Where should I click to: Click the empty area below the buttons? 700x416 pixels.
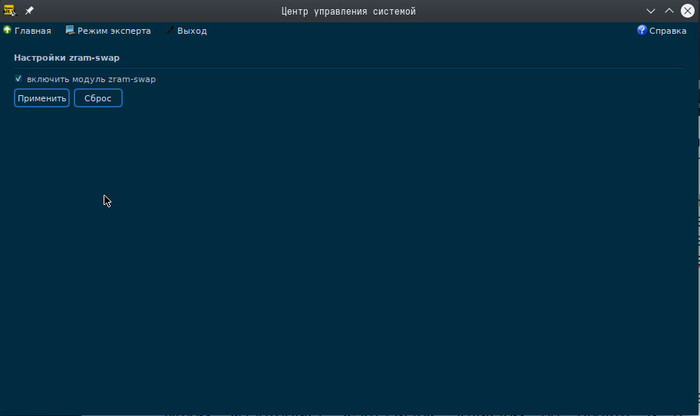pos(350,260)
